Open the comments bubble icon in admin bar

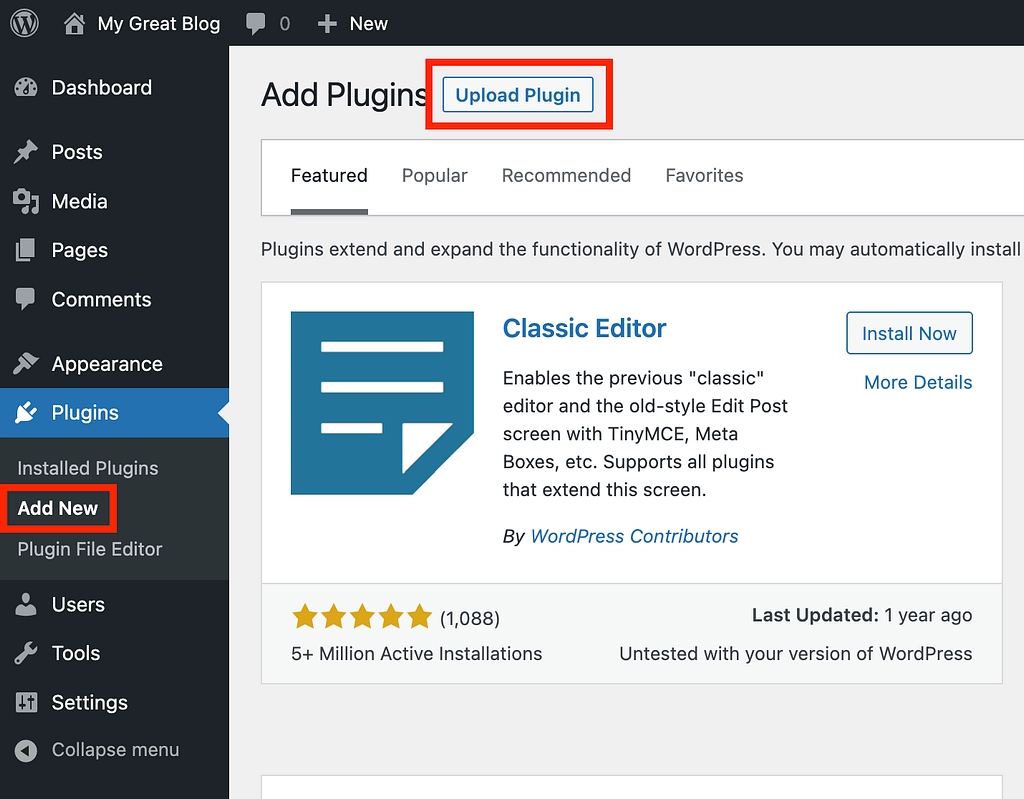click(256, 24)
